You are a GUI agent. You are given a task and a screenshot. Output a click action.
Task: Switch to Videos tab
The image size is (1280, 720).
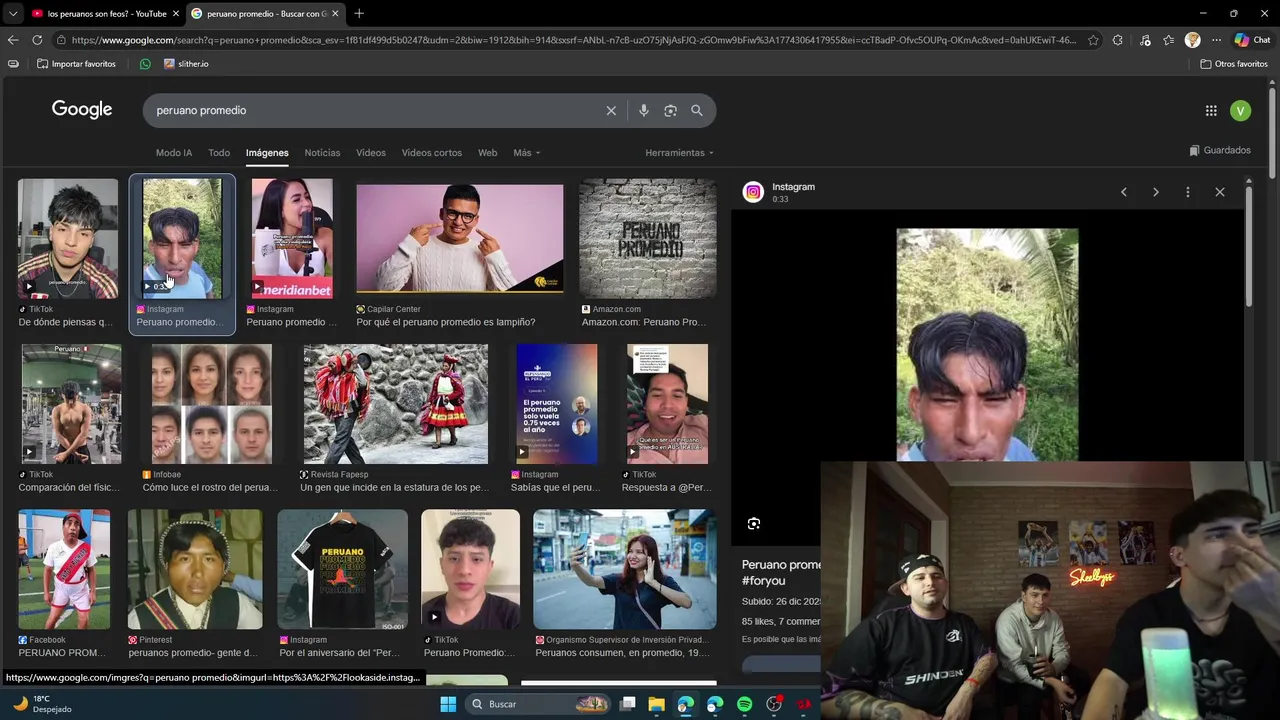click(371, 153)
